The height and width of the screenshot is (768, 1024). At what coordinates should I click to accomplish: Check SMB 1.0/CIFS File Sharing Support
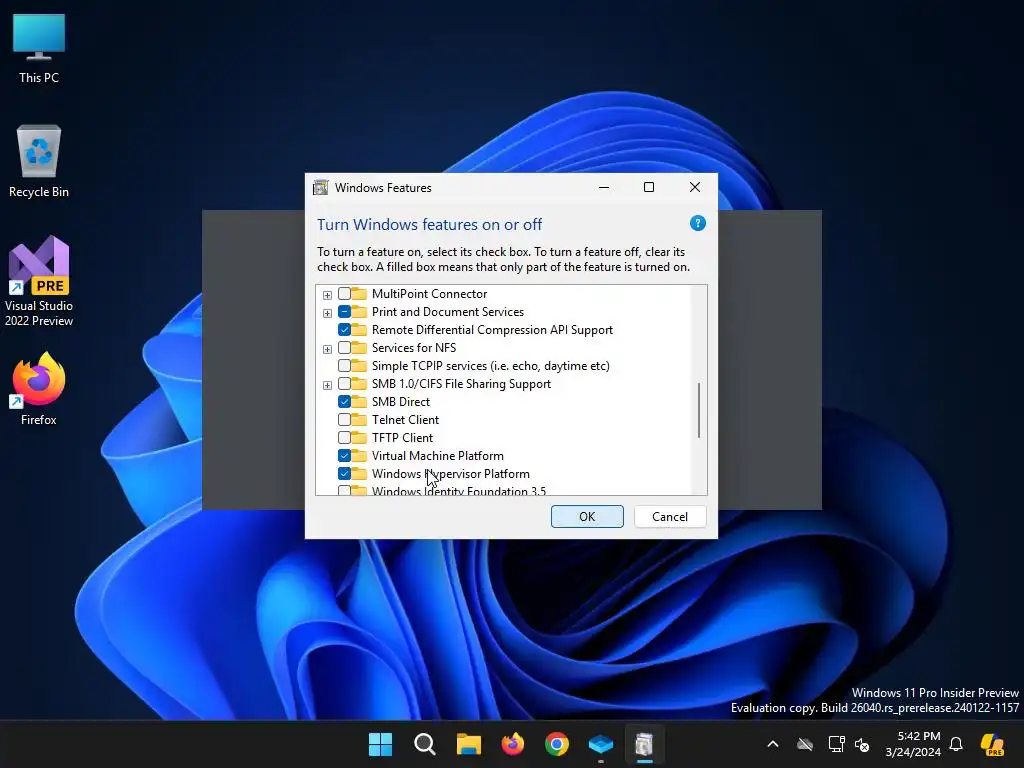(x=344, y=383)
